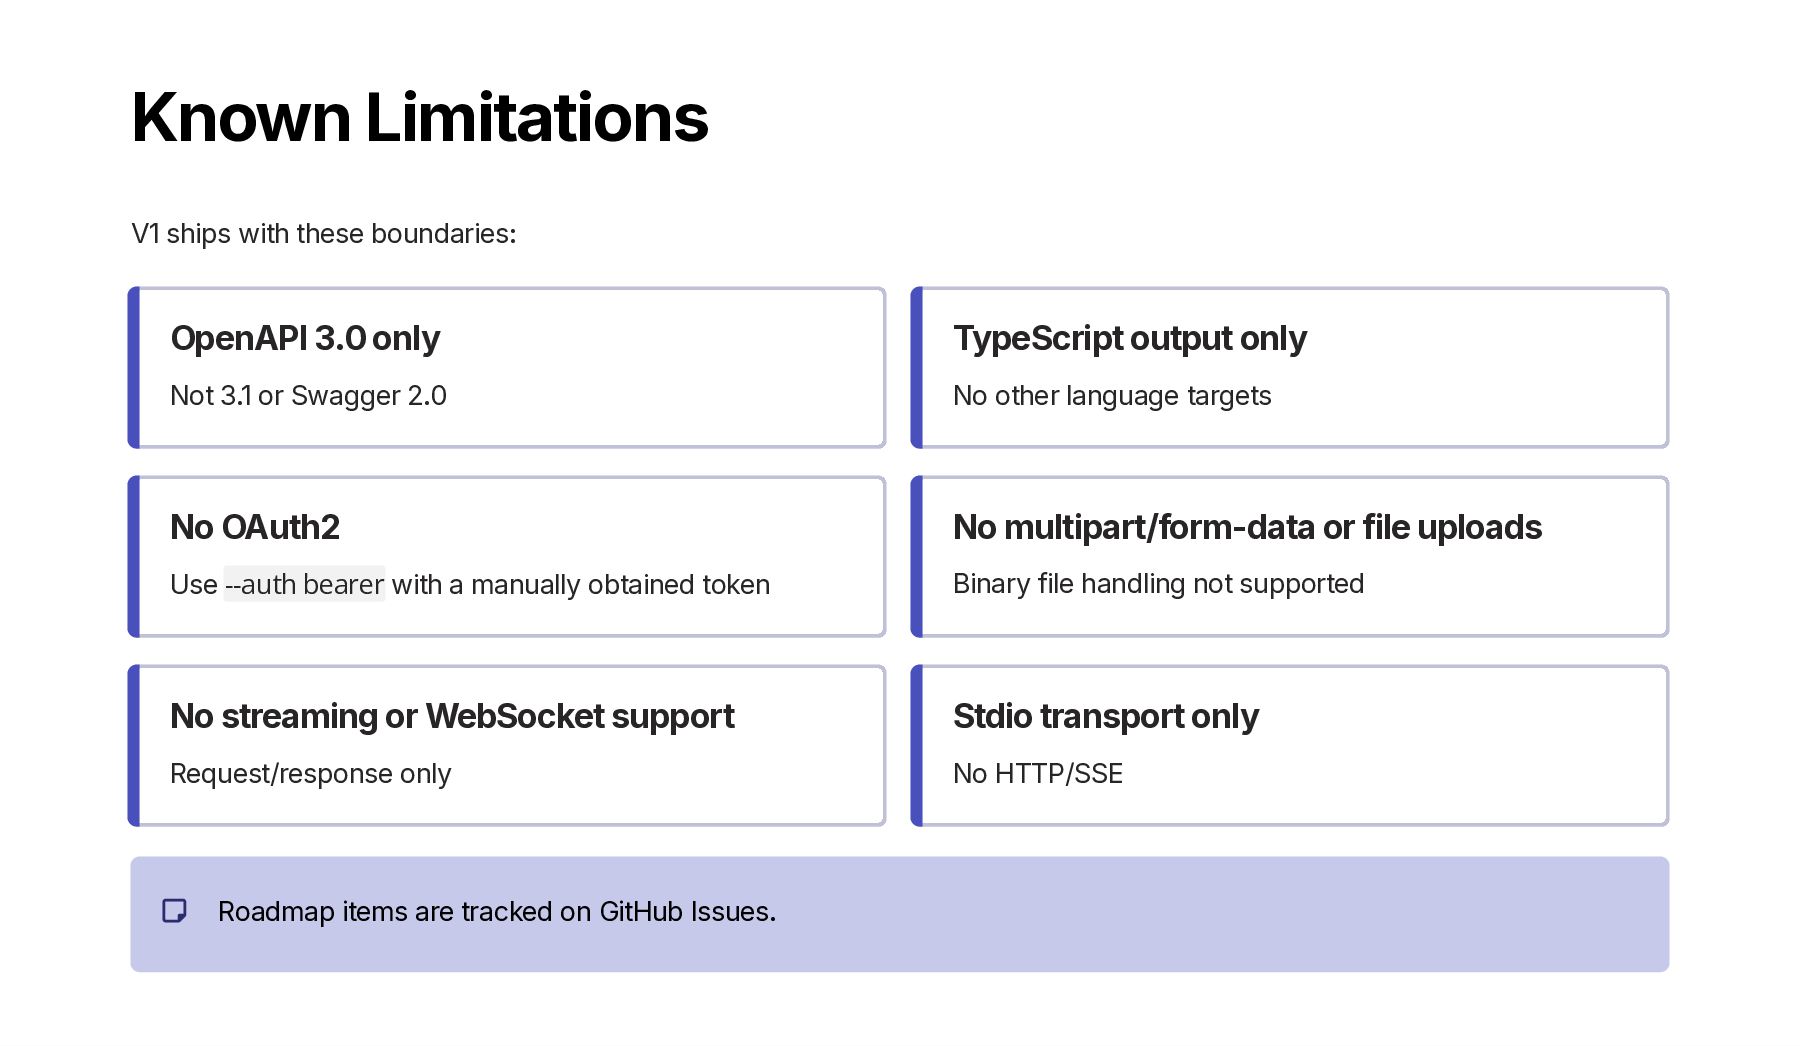Viewport: 1800px width, 1046px height.
Task: Click the No OAuth2 card heading
Action: (x=255, y=527)
